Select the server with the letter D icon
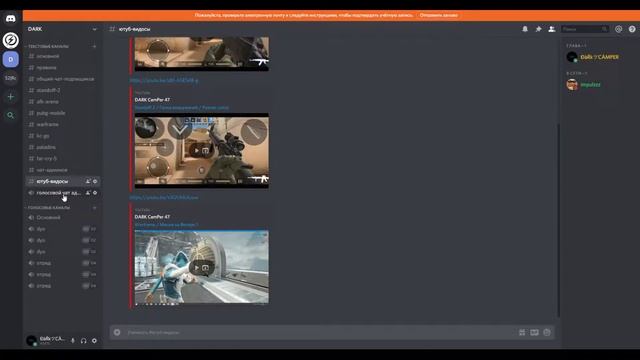640x360 pixels. coord(11,59)
